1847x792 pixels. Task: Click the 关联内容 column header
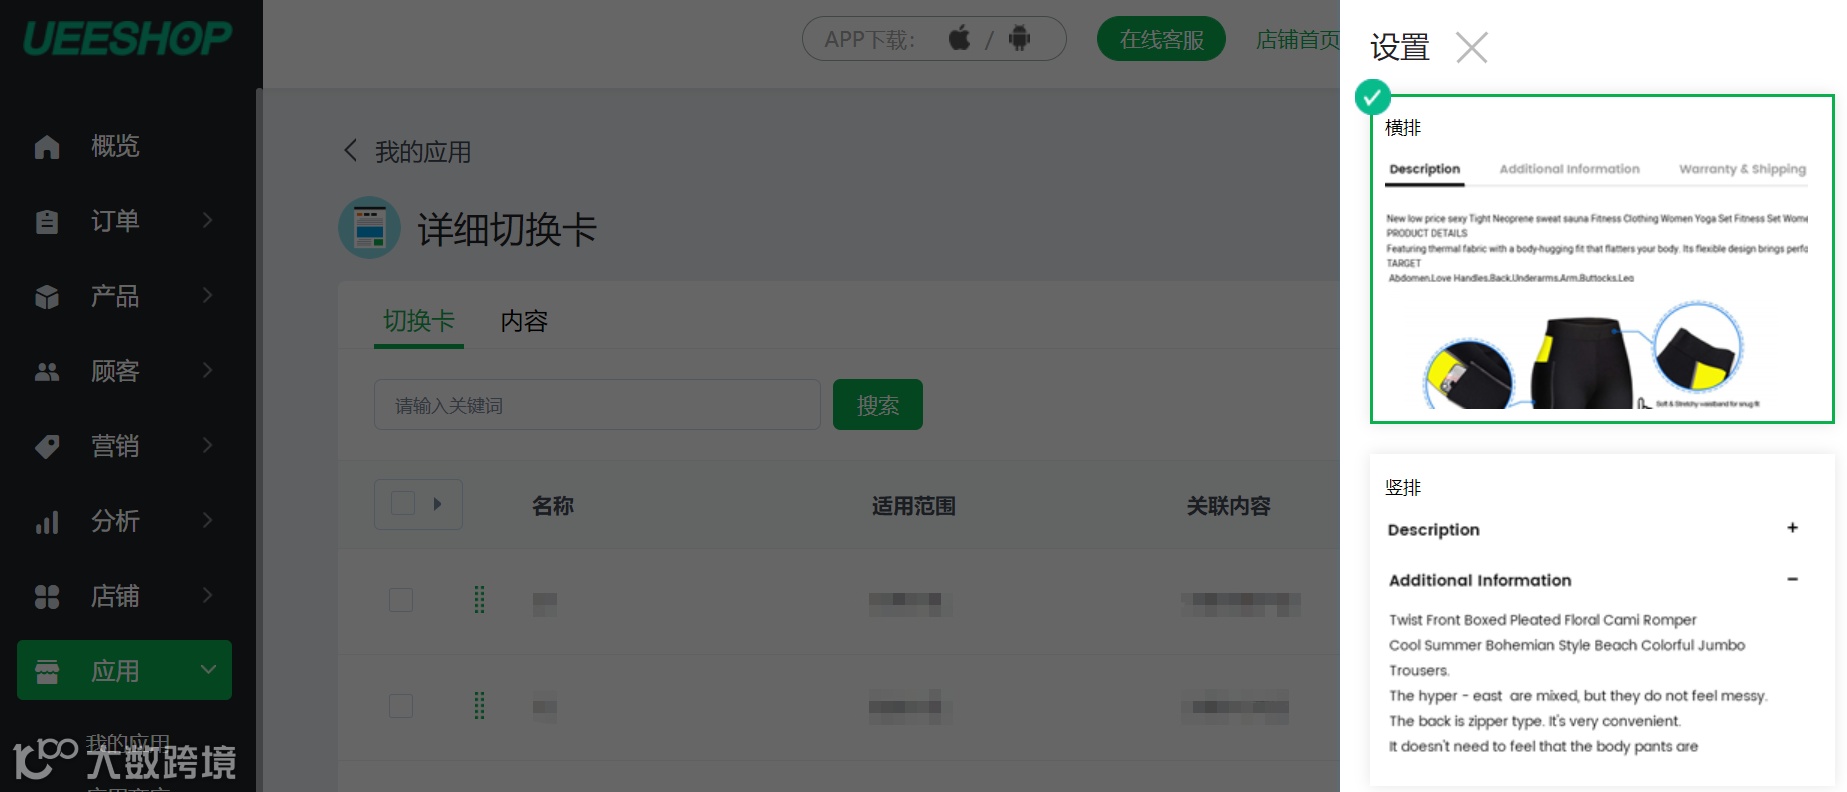[1229, 506]
